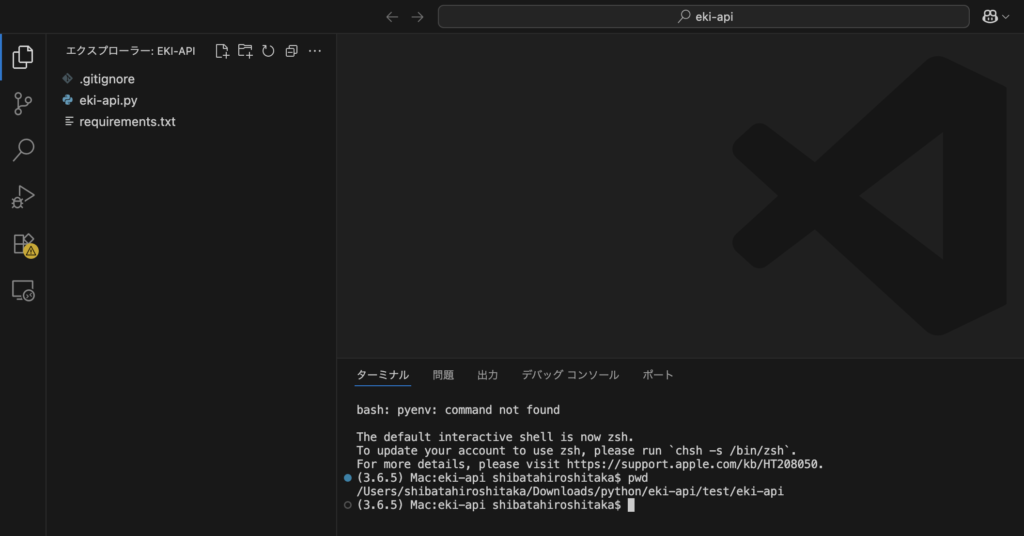
Task: Click the terminal path output line
Action: [569, 491]
